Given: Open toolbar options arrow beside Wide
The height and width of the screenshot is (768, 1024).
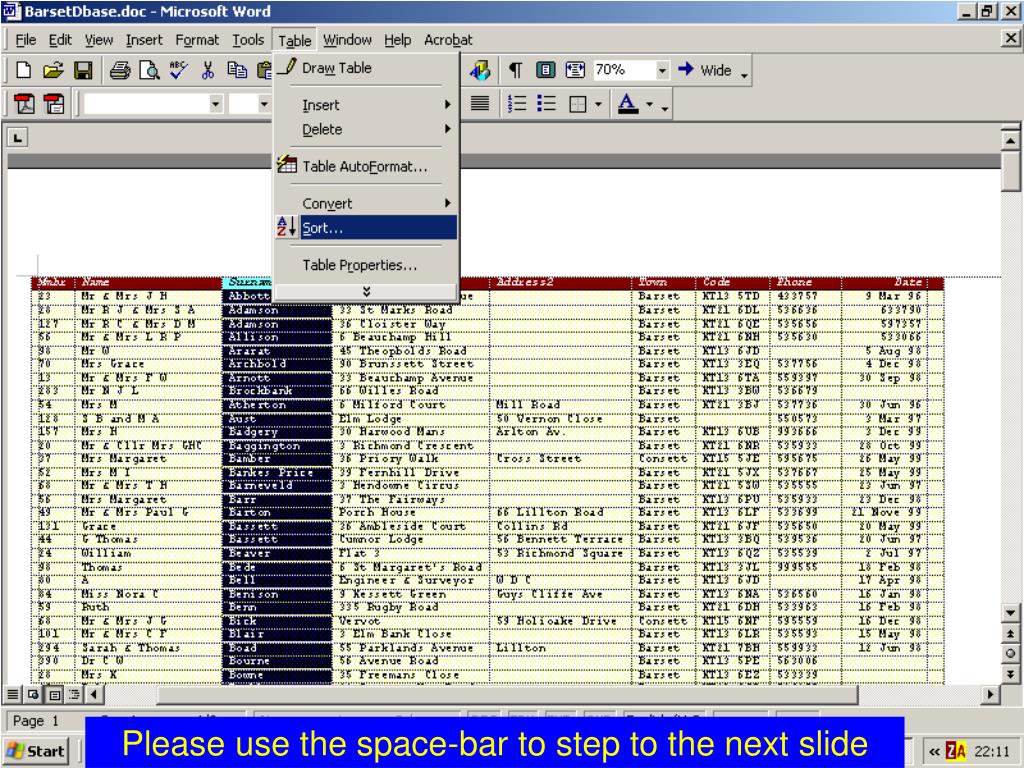Looking at the screenshot, I should (744, 73).
